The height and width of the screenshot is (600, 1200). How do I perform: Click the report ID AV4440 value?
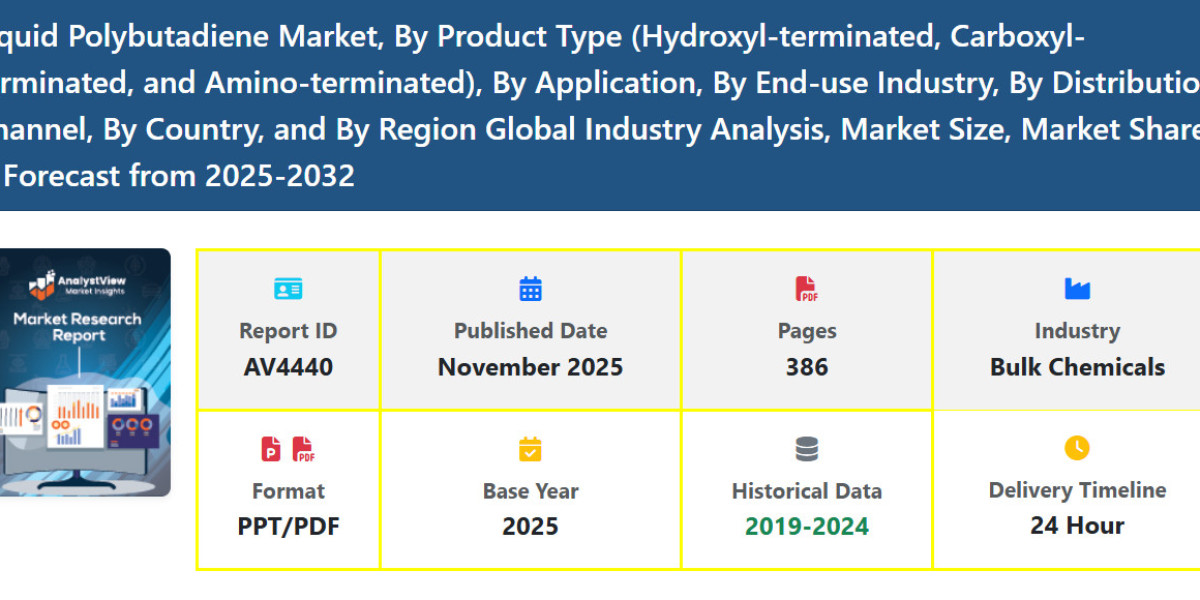288,366
